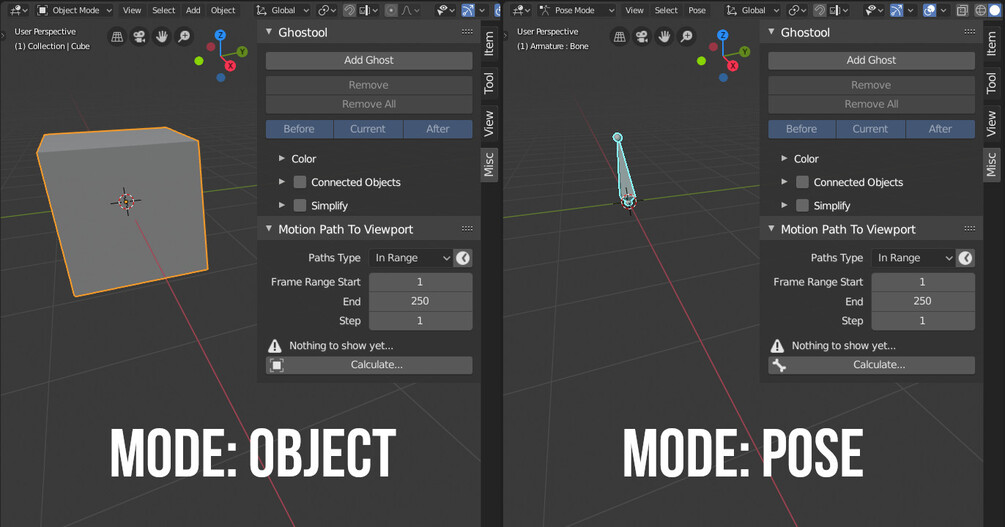Image resolution: width=1005 pixels, height=527 pixels.
Task: Toggle gizmo display in Object Mode header
Action: (x=469, y=10)
